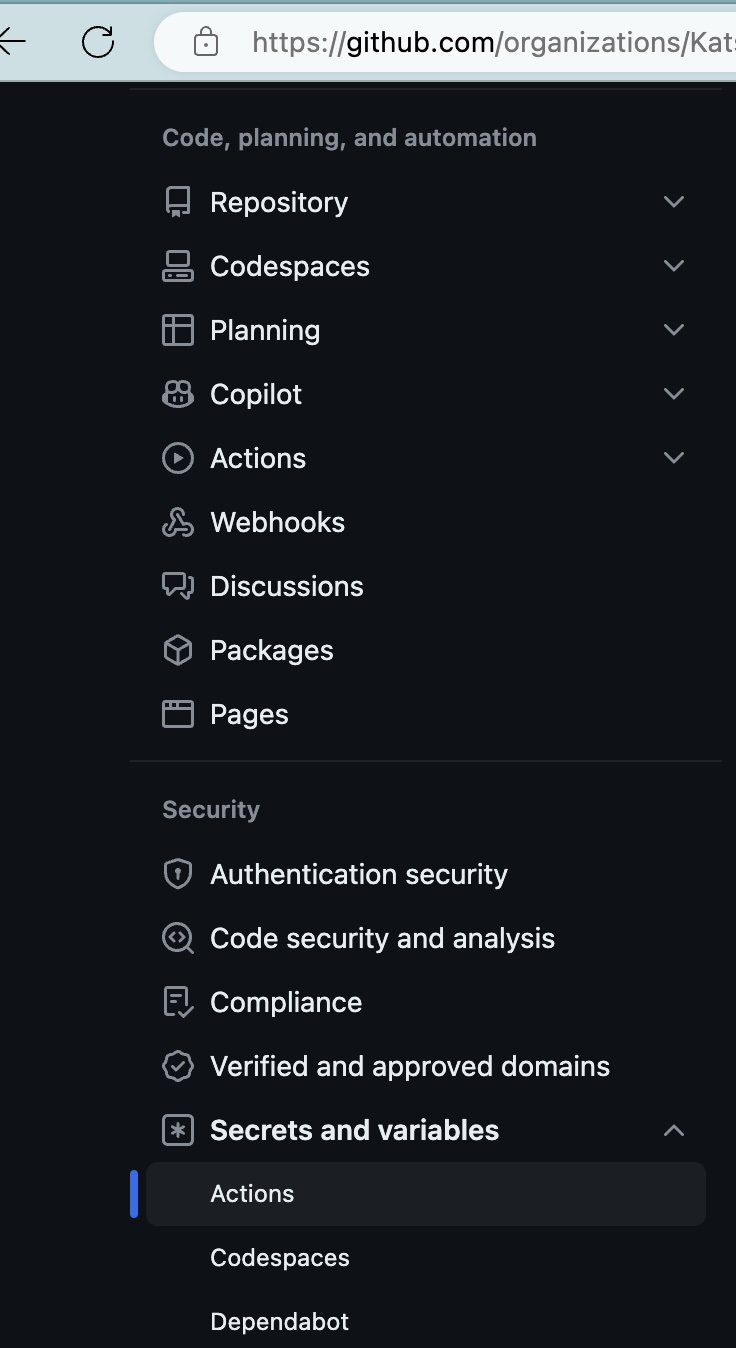Expand the Copilot settings chevron
The height and width of the screenshot is (1348, 736).
pos(674,394)
